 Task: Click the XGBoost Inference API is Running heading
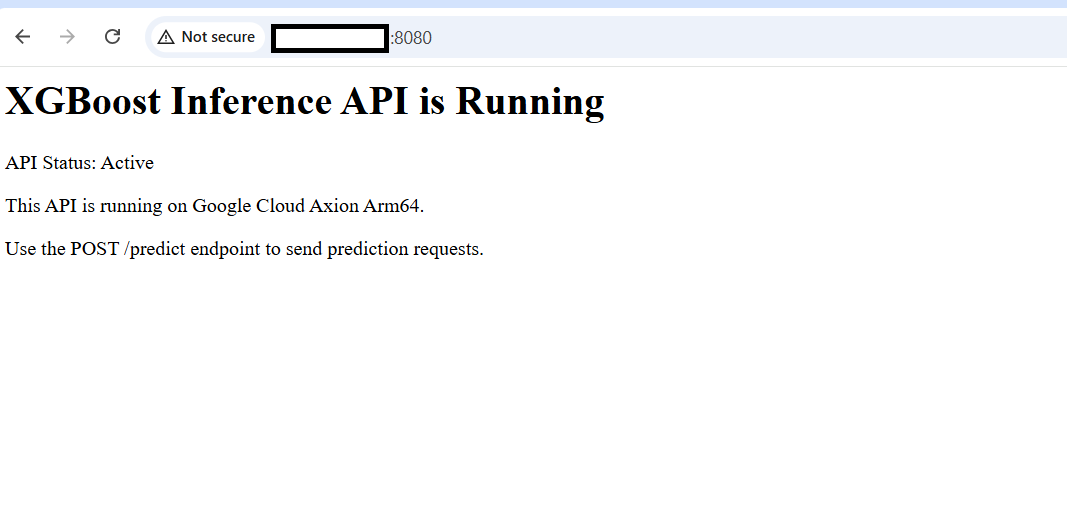[304, 101]
